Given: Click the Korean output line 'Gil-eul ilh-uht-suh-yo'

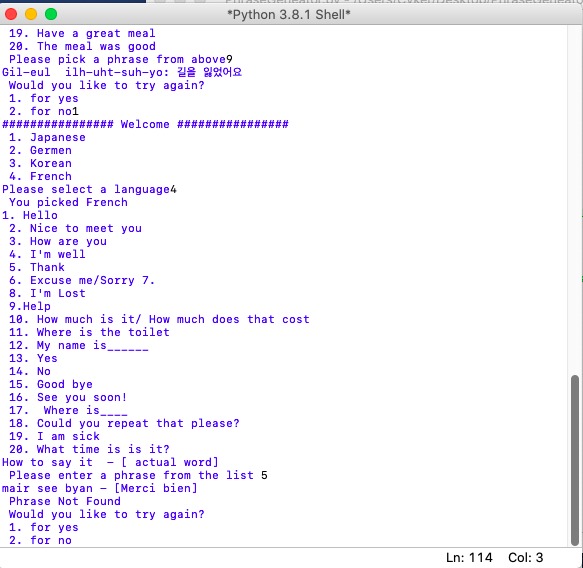Looking at the screenshot, I should point(122,72).
